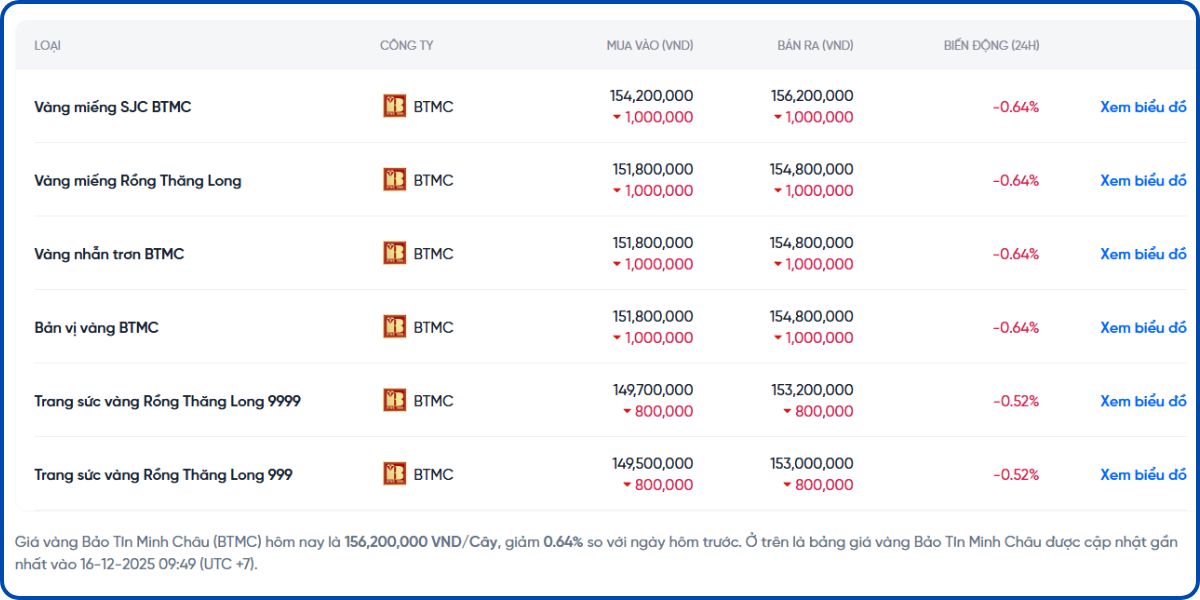This screenshot has height=600, width=1200.
Task: Click BTMC logo in Trang sức 9999 row
Action: point(395,400)
